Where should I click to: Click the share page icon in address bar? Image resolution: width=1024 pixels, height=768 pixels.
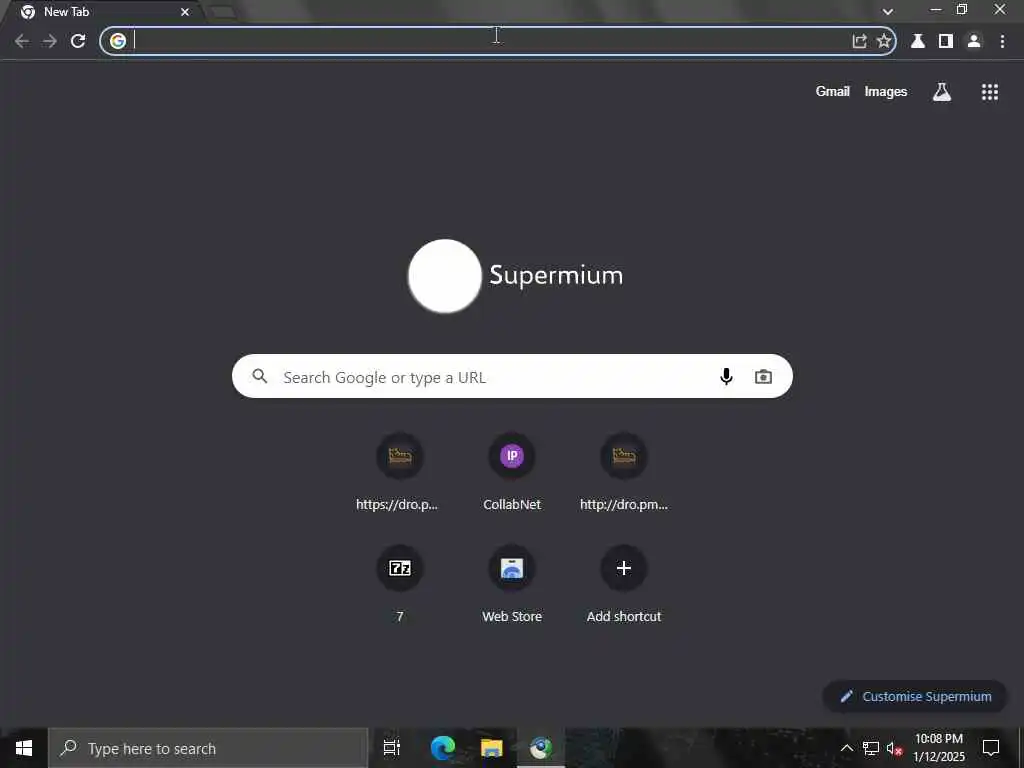point(859,41)
